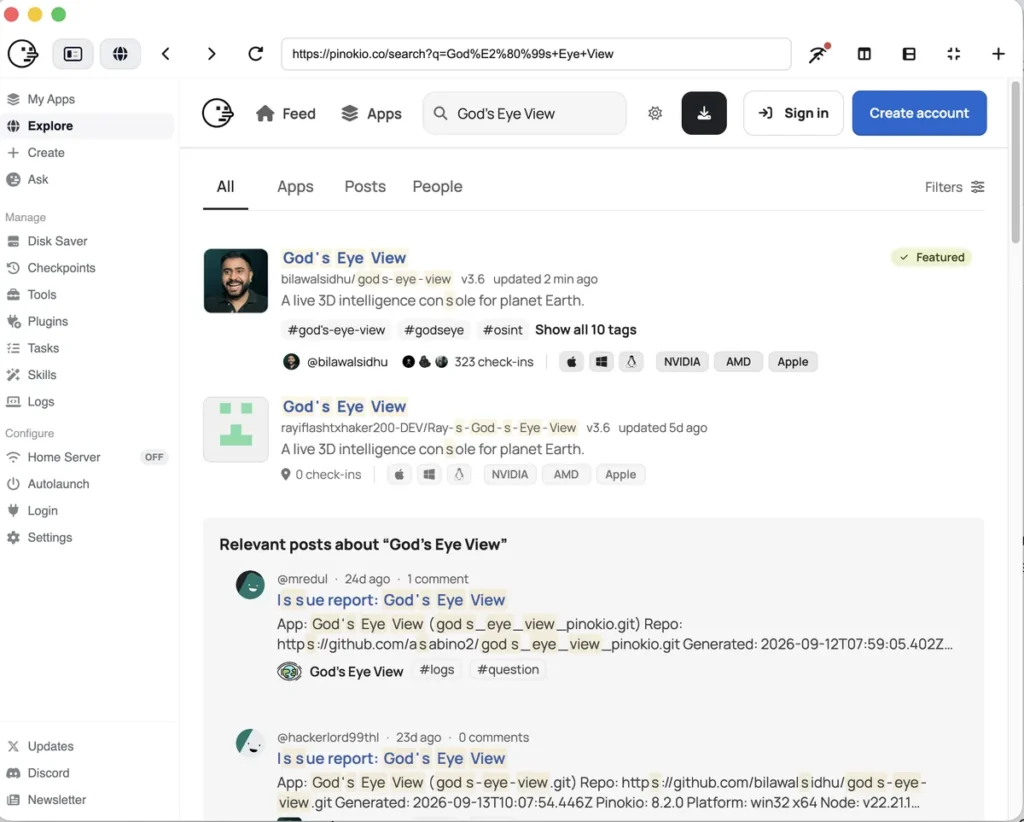Open the first God's Eye View result by bilawalsidhu
The width and height of the screenshot is (1024, 822).
click(x=344, y=258)
